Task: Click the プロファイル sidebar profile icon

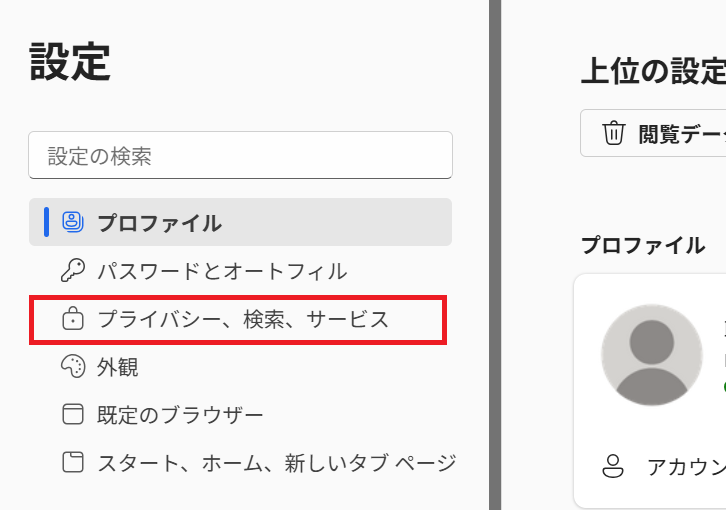Action: click(73, 222)
